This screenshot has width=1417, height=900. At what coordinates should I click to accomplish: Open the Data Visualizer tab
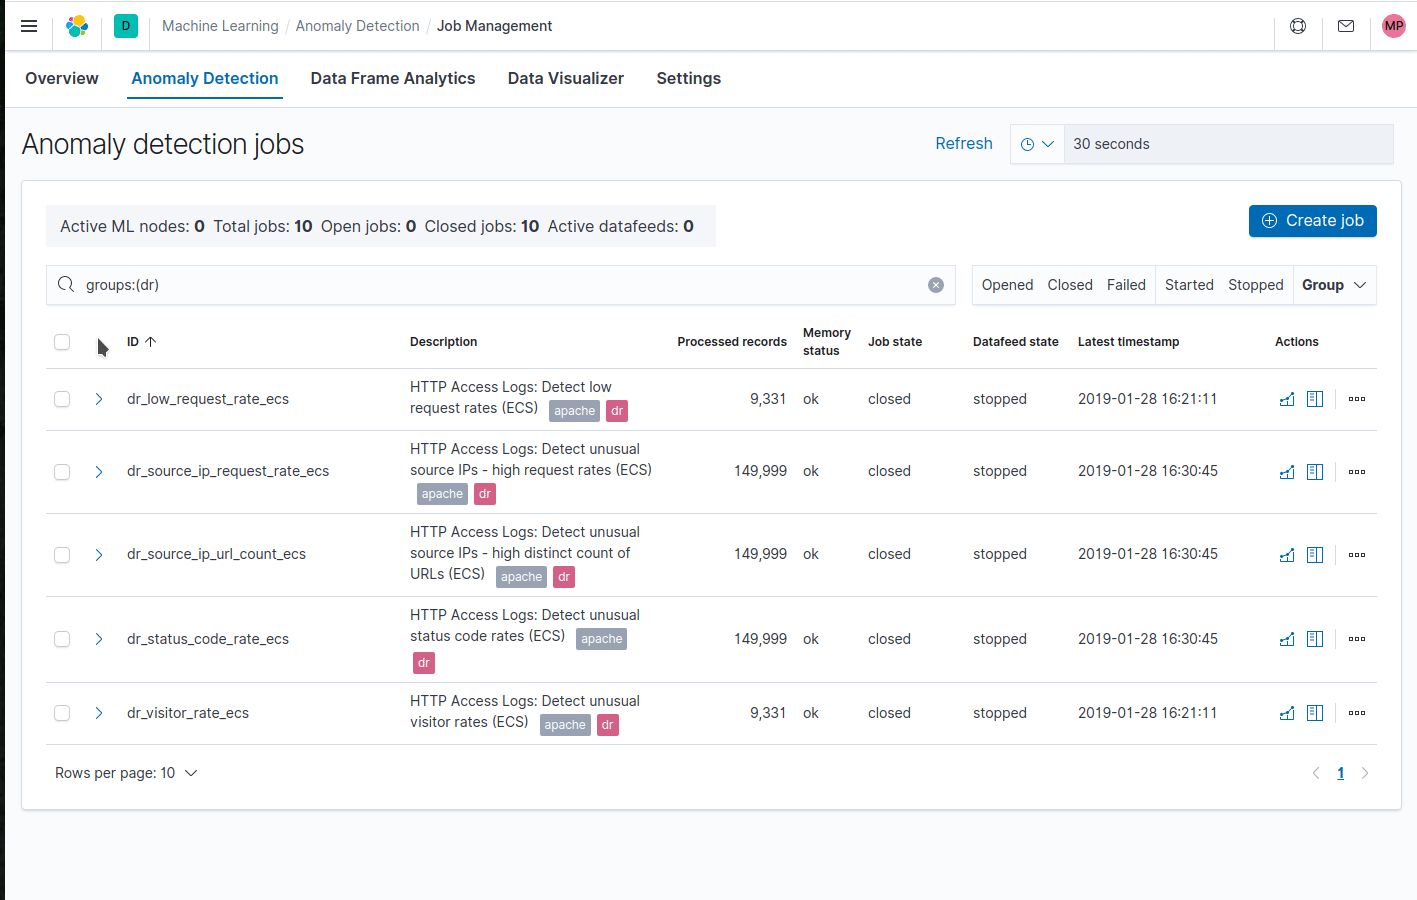(x=565, y=78)
